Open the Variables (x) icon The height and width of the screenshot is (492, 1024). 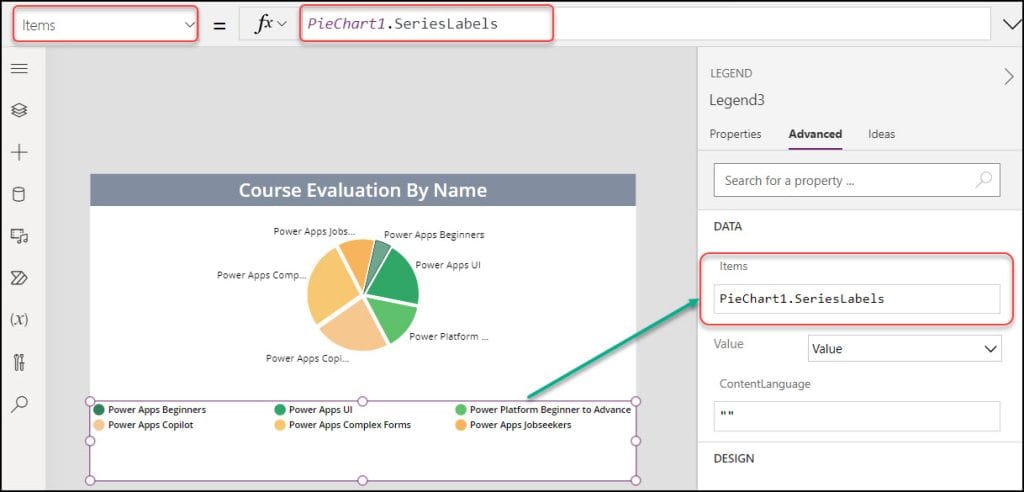[x=20, y=320]
